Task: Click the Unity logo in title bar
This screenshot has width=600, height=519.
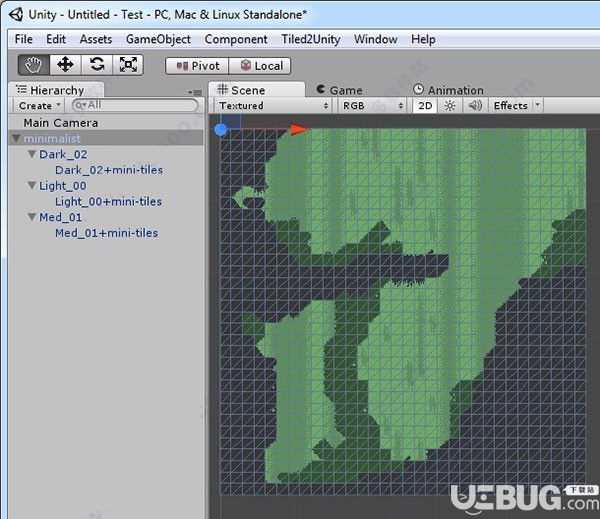Action: [16, 15]
